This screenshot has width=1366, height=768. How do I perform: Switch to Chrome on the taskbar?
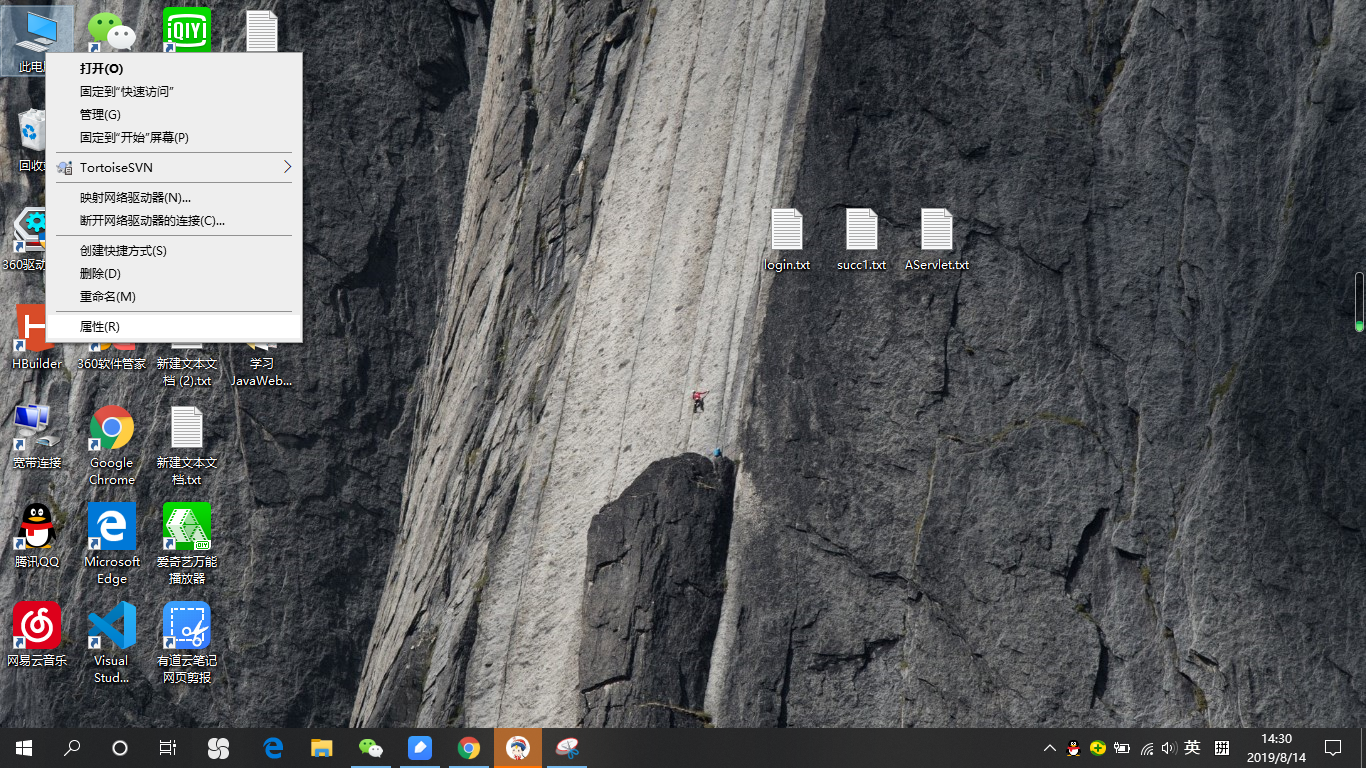469,748
